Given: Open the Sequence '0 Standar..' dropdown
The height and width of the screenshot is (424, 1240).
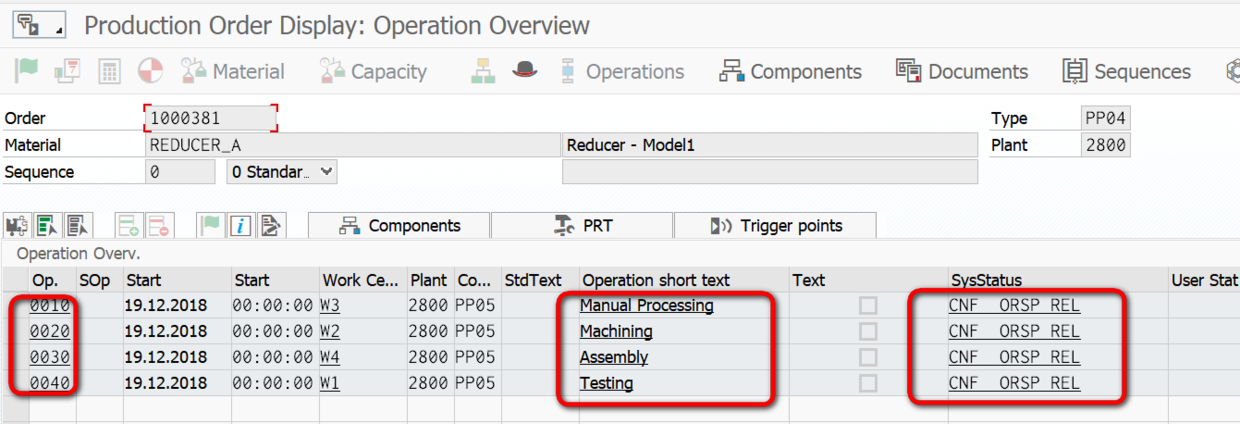Looking at the screenshot, I should [282, 172].
